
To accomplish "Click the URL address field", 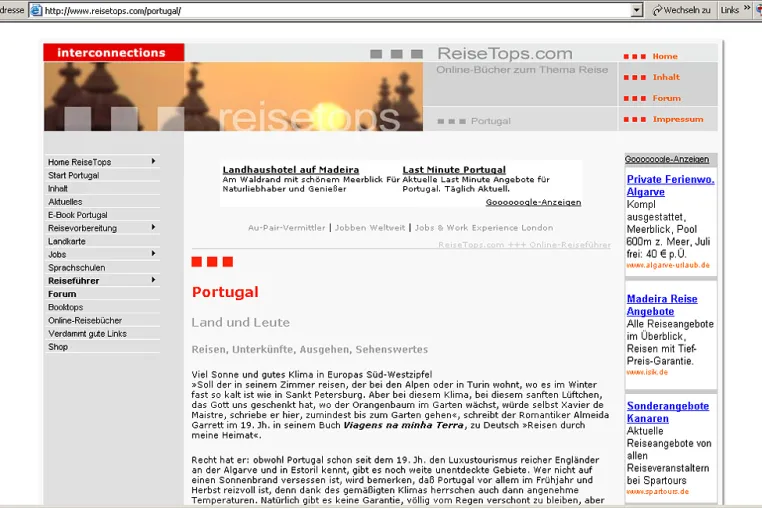I will (x=335, y=10).
